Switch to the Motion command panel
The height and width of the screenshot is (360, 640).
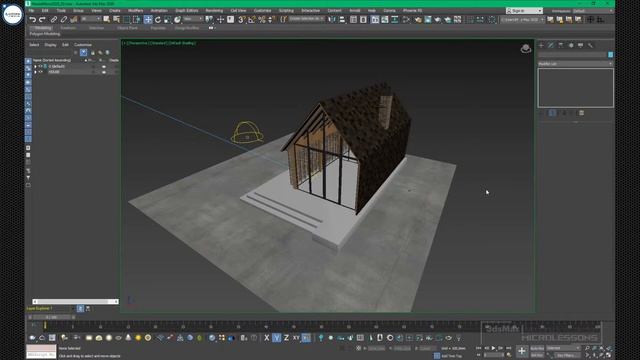coord(571,45)
